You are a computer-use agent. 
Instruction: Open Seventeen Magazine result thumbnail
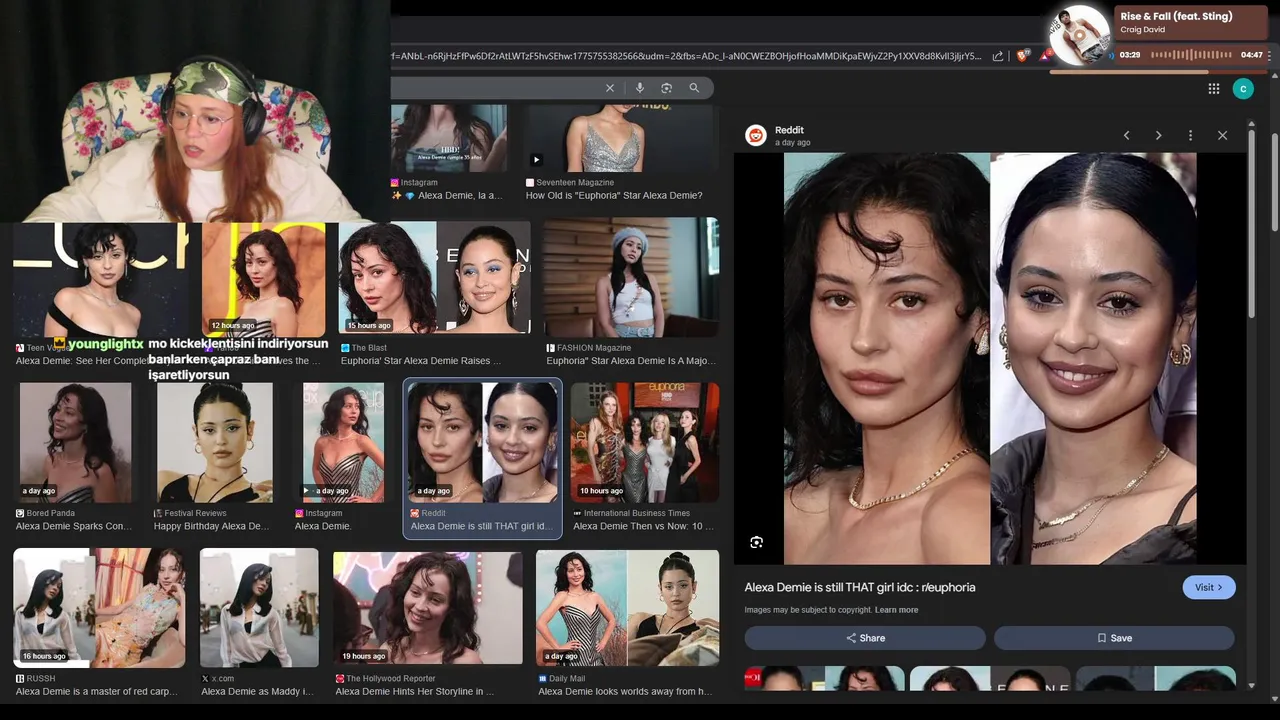click(620, 138)
